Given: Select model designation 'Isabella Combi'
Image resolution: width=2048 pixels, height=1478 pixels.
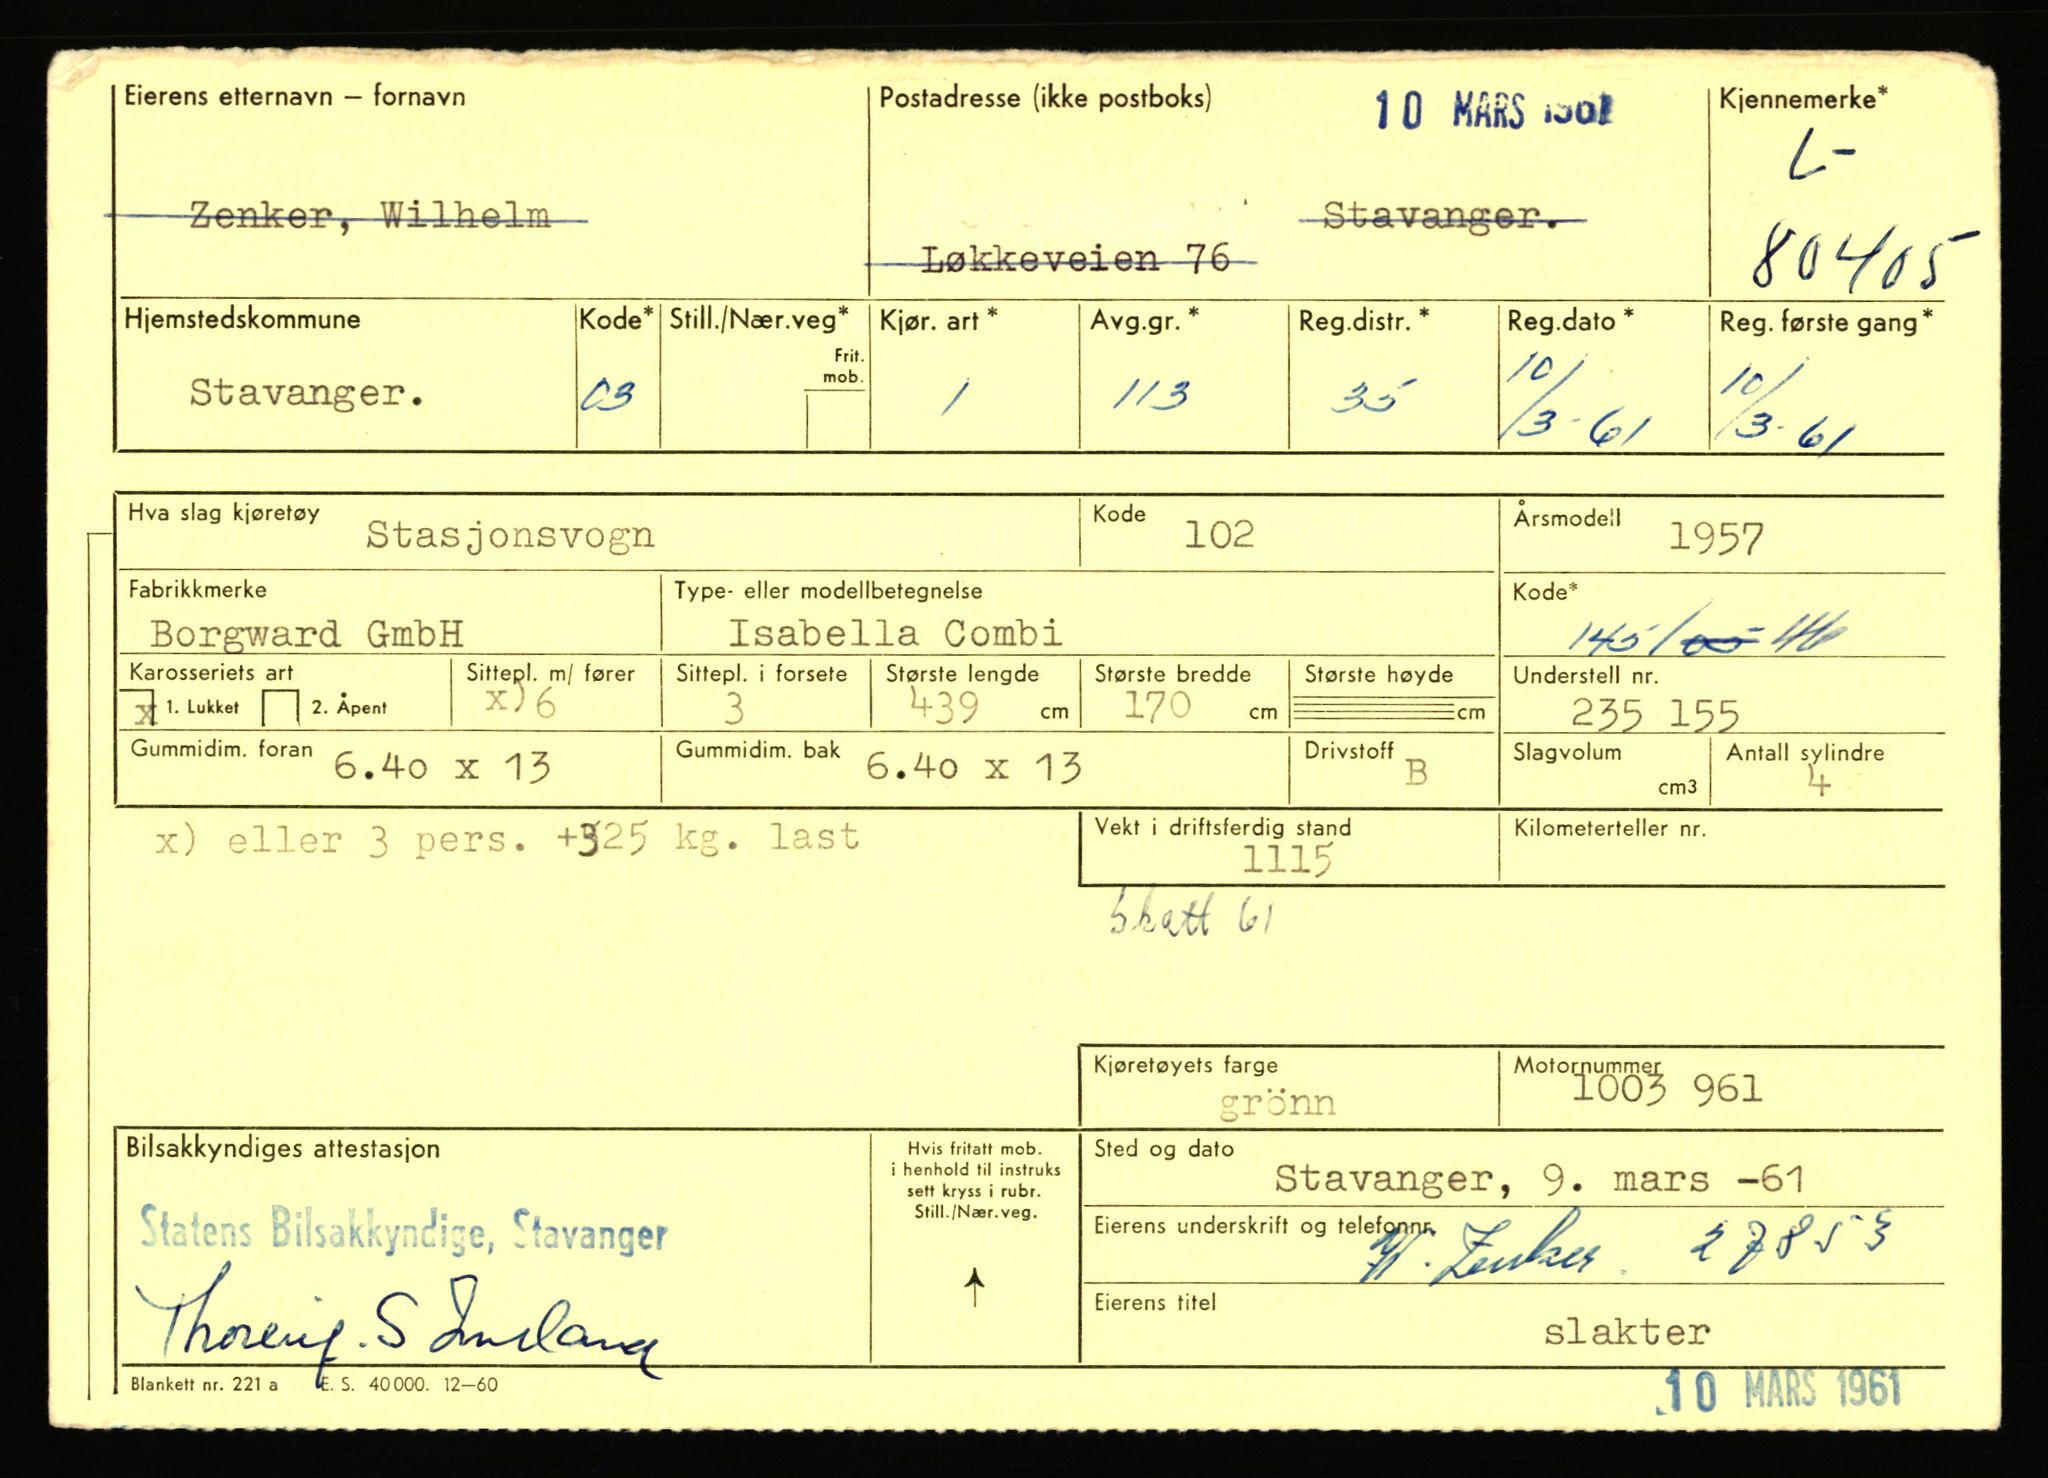Looking at the screenshot, I should [895, 633].
